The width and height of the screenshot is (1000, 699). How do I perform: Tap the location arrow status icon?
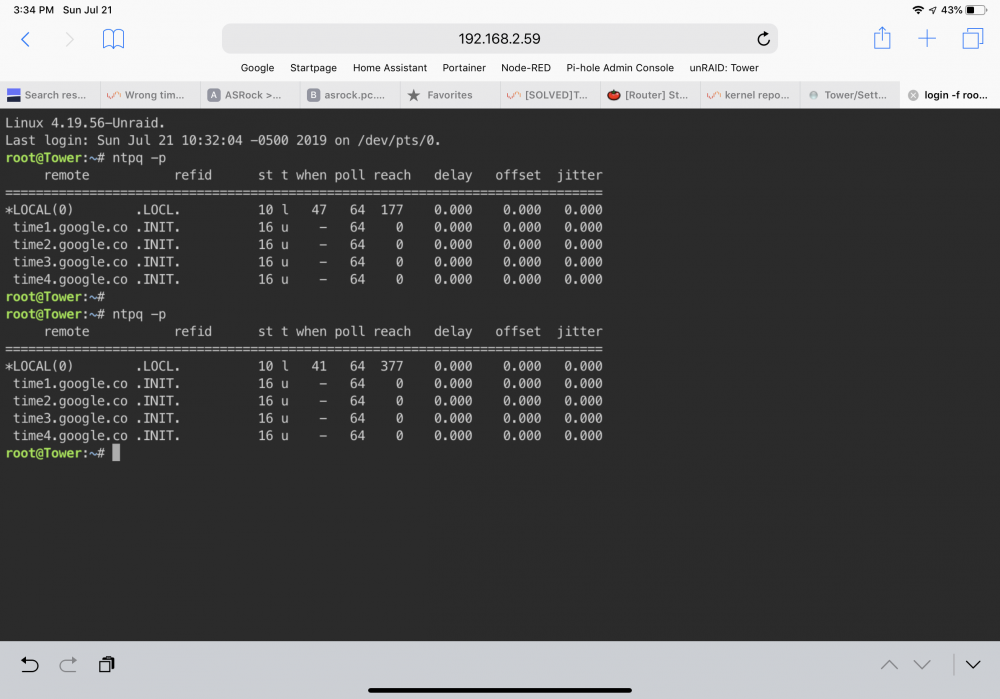[932, 10]
